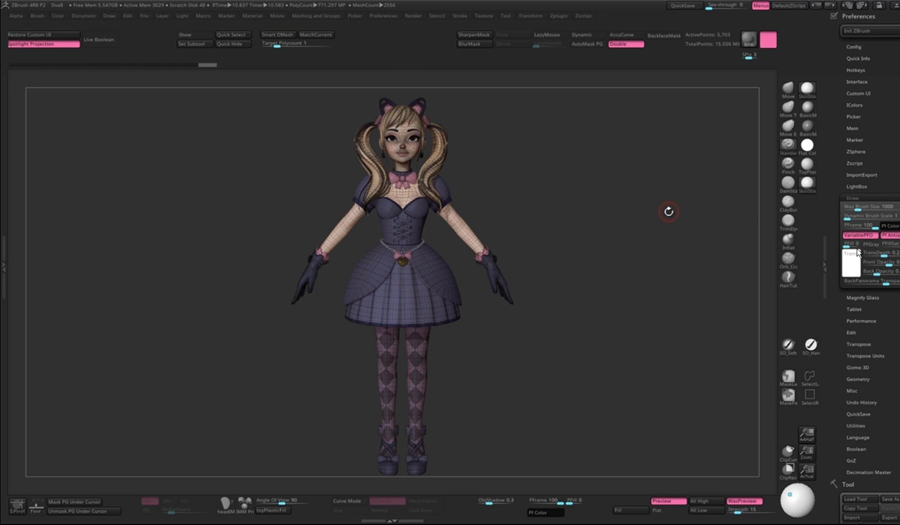
Task: Toggle Spotlight Projection button
Action: click(44, 44)
